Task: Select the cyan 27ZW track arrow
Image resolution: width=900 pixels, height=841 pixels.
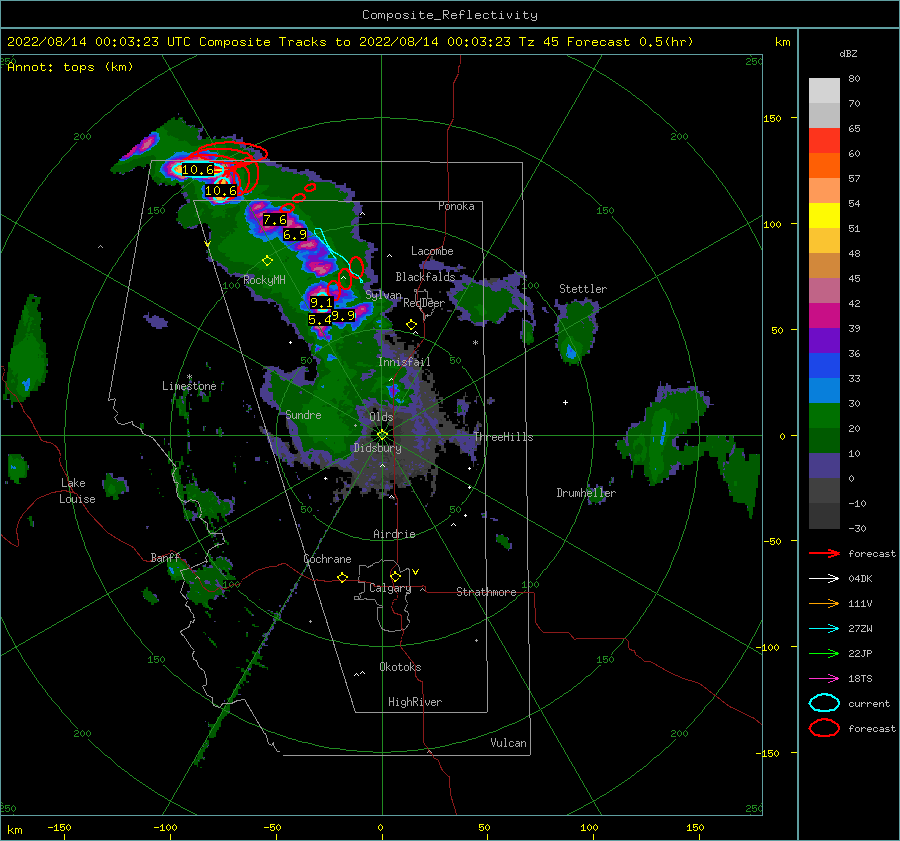Action: [x=824, y=629]
